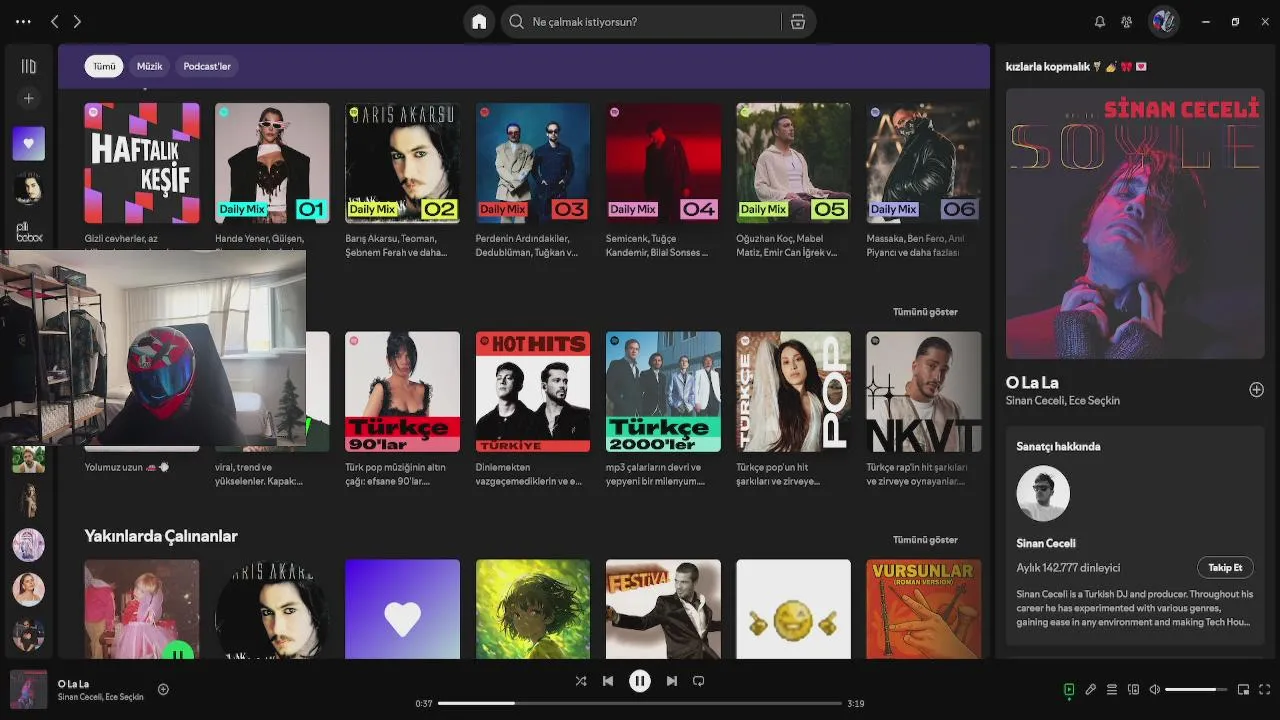The height and width of the screenshot is (720, 1280).
Task: Select the Müzik filter chip
Action: [x=149, y=66]
